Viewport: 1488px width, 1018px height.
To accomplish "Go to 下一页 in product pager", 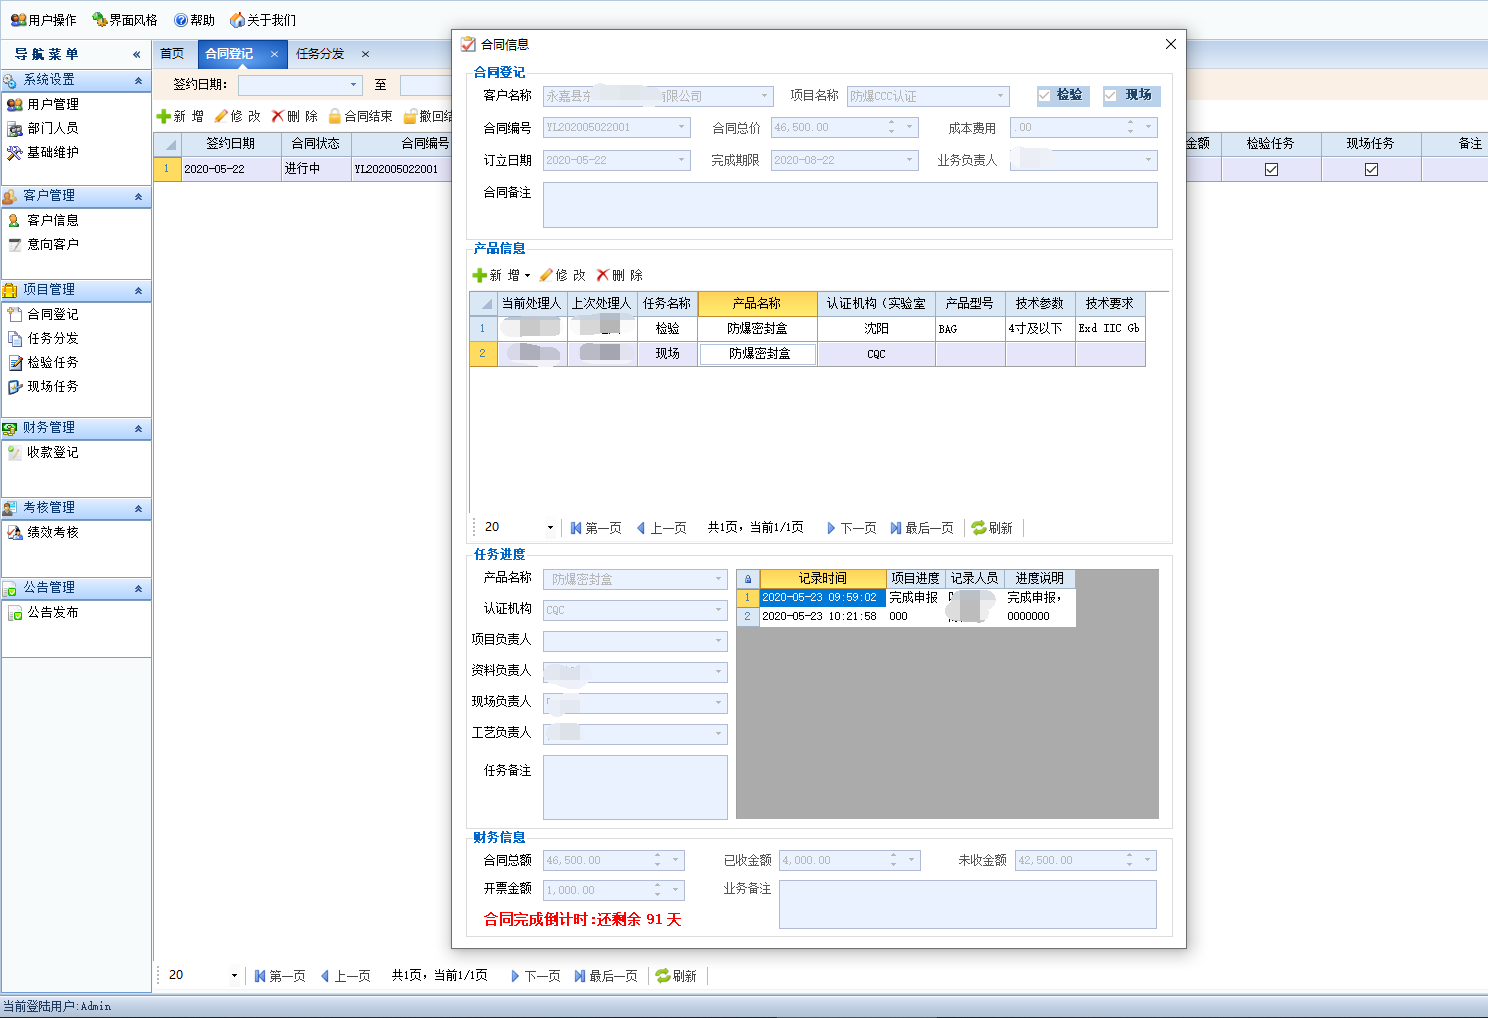I will (x=851, y=528).
